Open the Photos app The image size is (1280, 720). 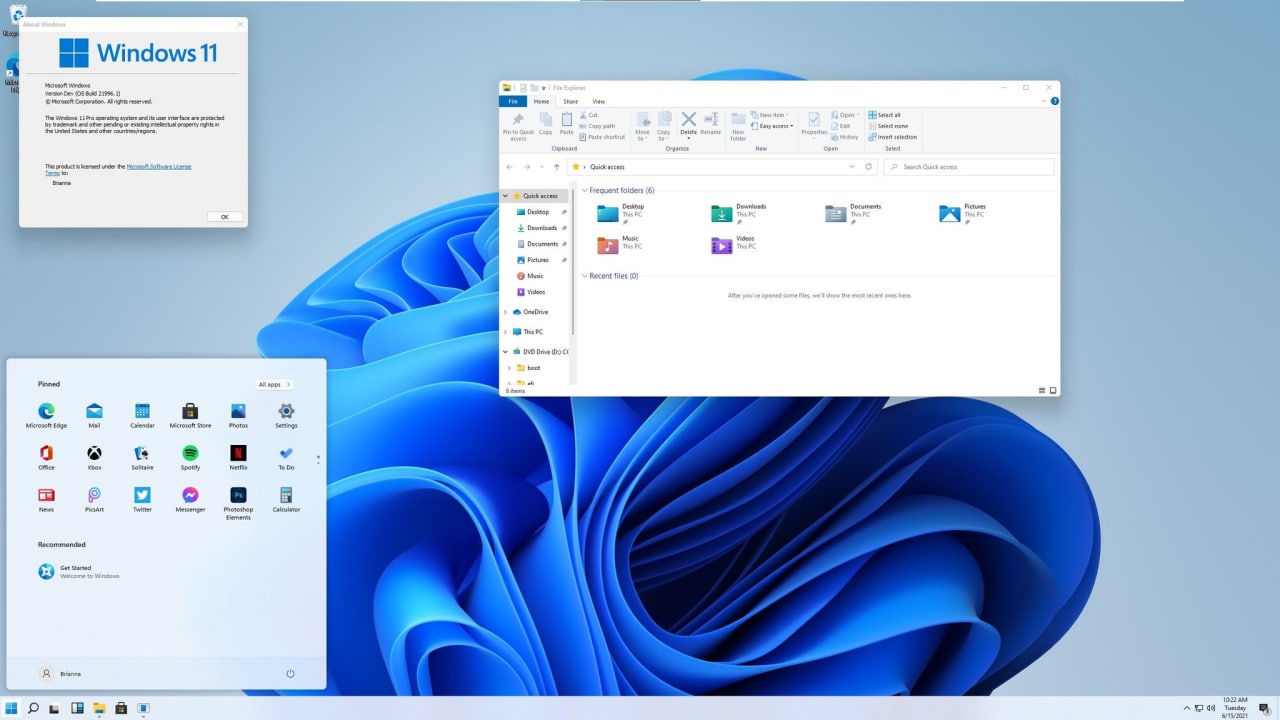click(x=238, y=416)
